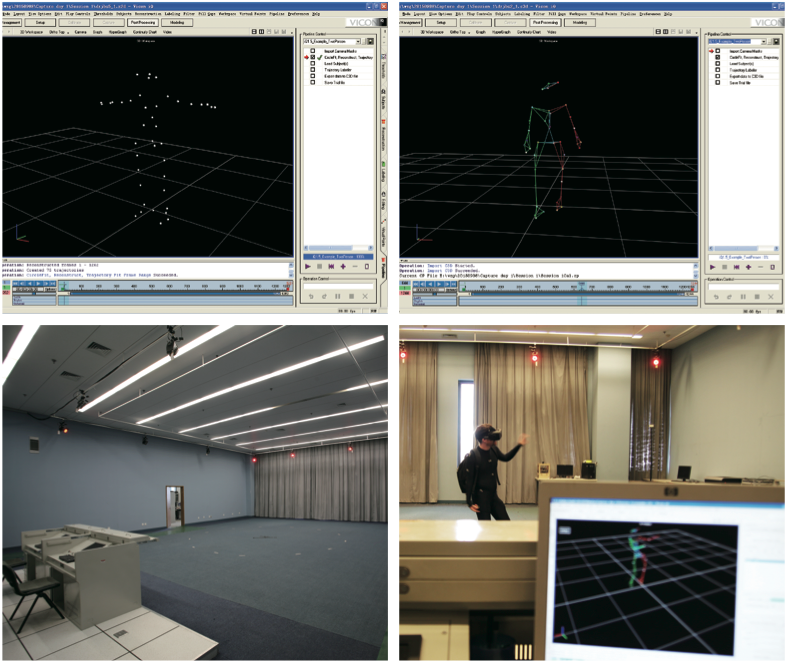Screen dimensions: 787x664
Task: Switch to Continuity Chart tab, marker-cloud window
Action: point(145,32)
